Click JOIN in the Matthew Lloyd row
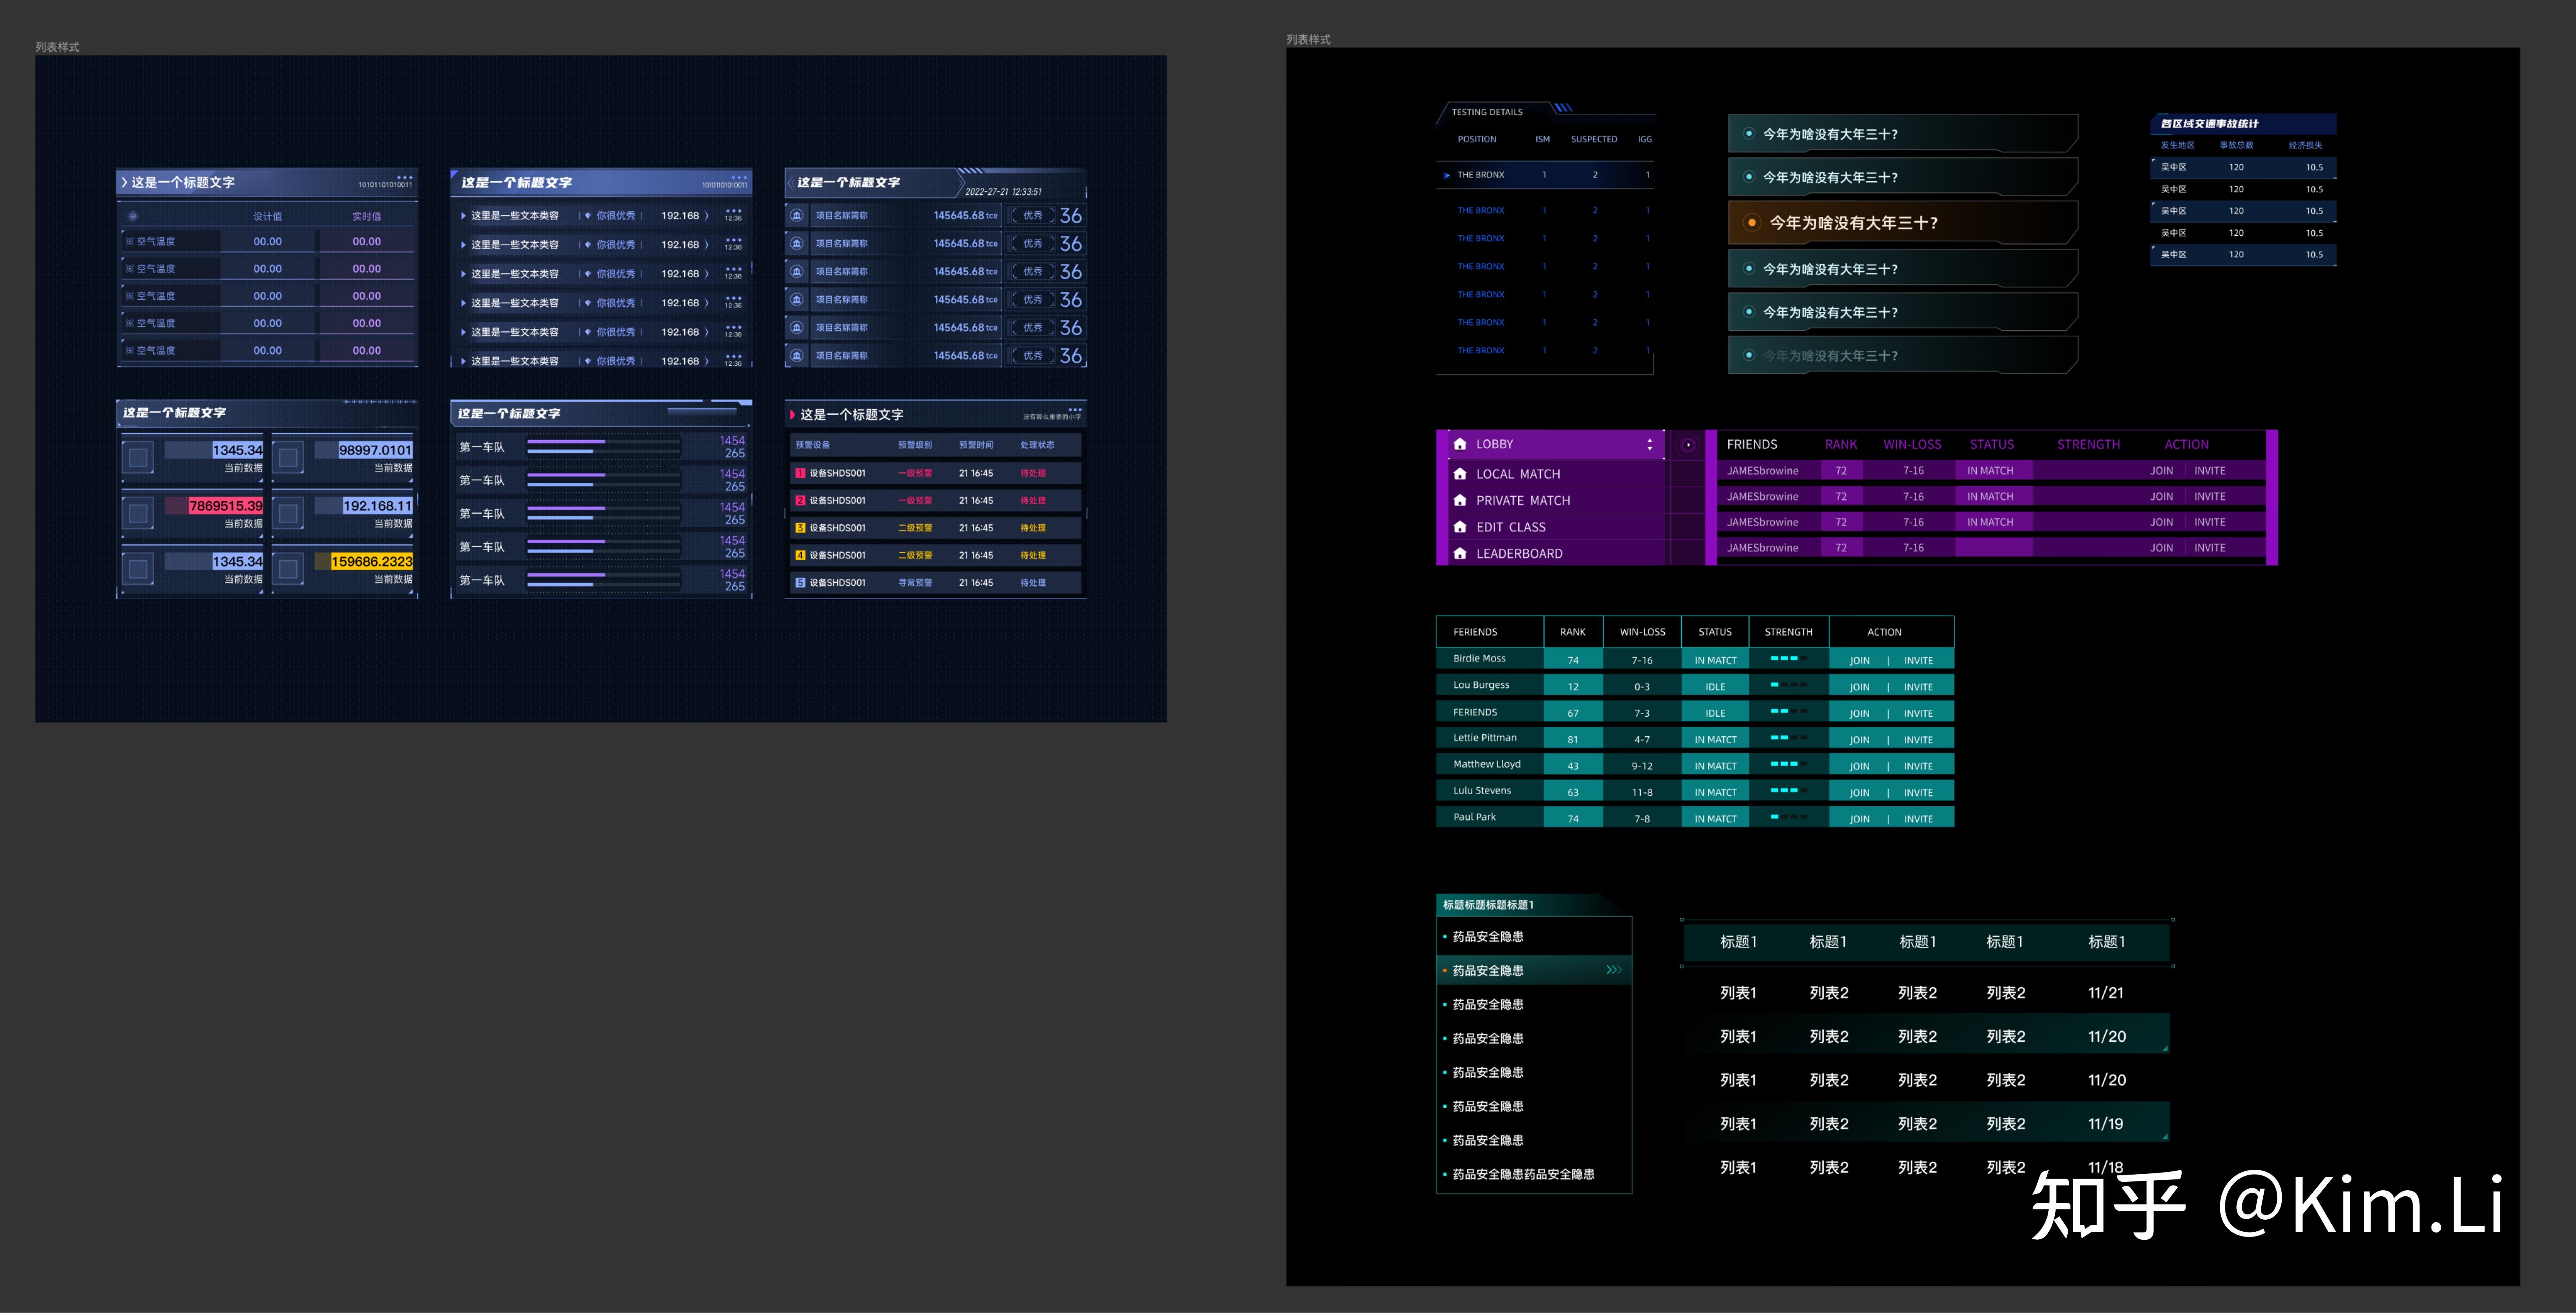Viewport: 2576px width, 1313px height. 1859,766
